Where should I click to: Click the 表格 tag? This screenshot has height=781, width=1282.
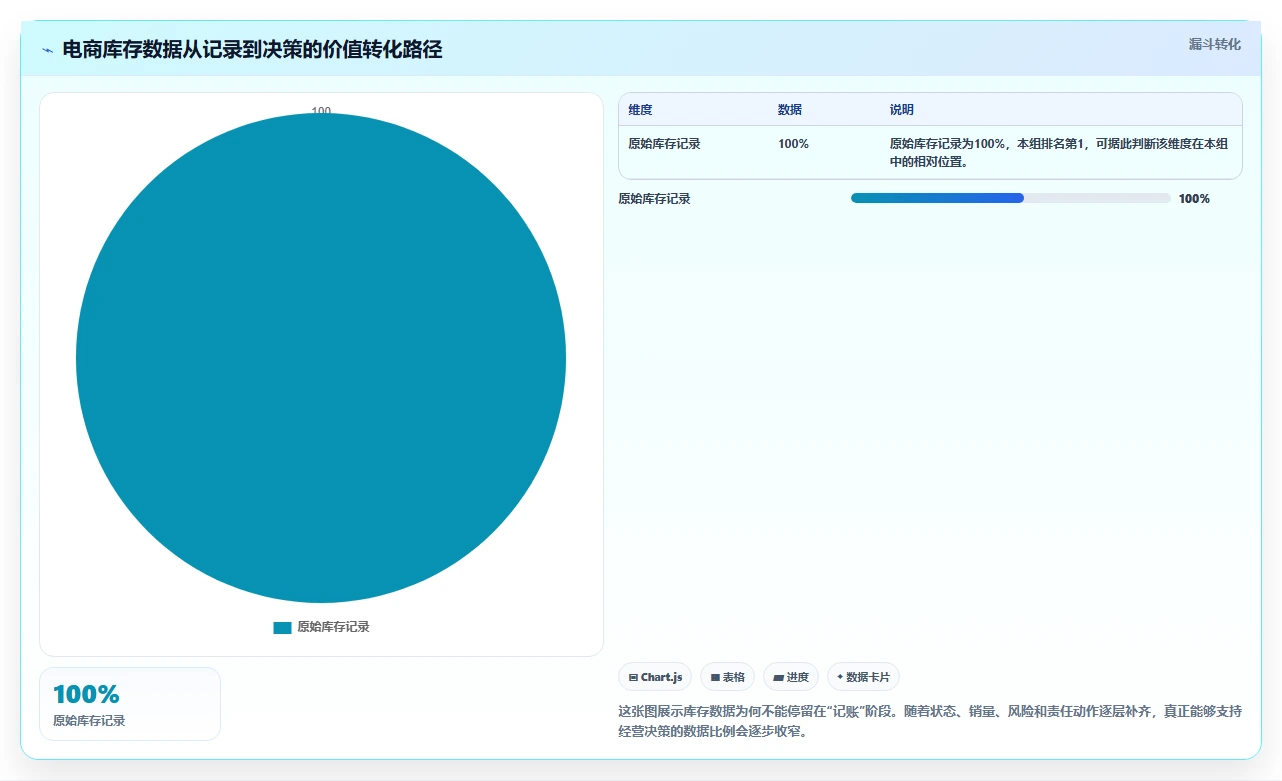click(728, 677)
